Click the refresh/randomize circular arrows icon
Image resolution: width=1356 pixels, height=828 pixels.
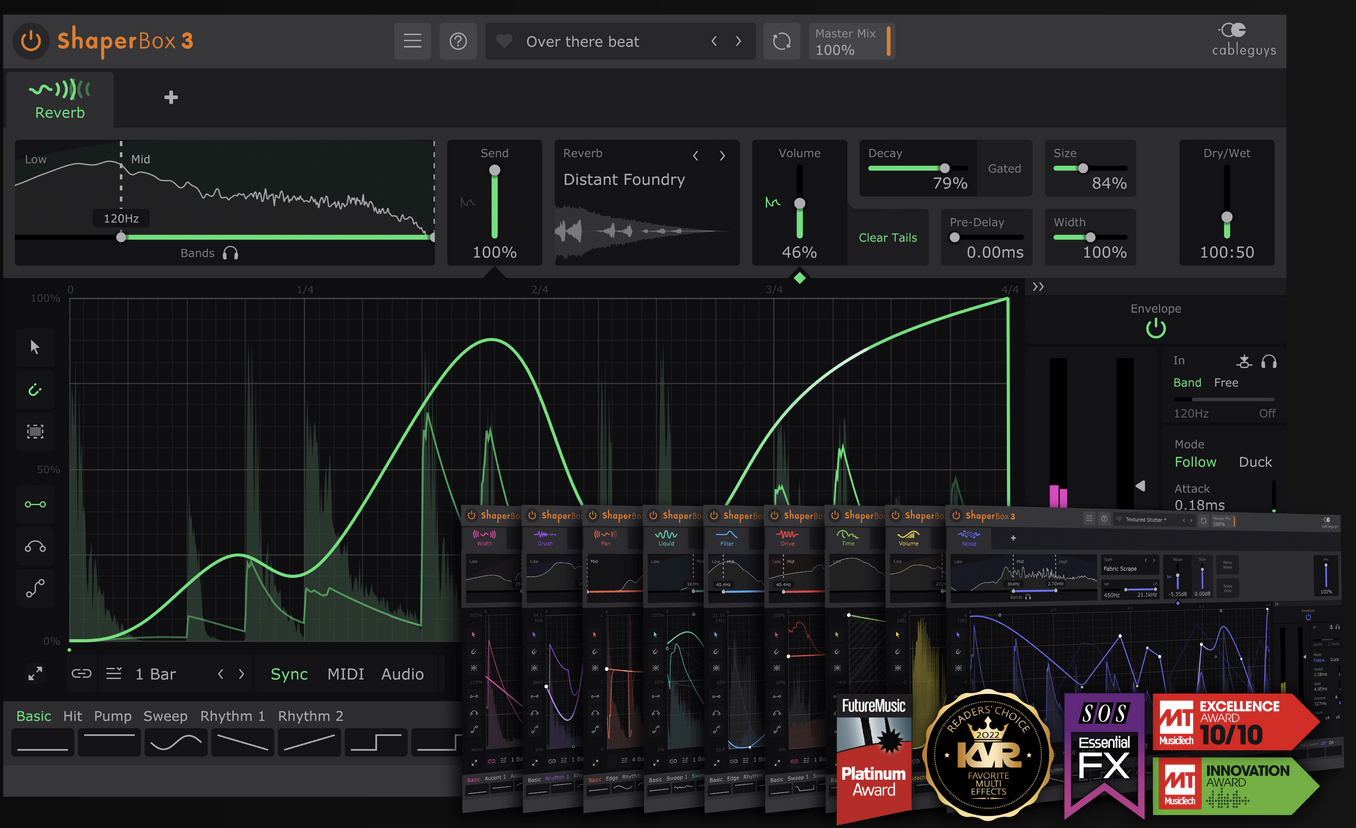coord(782,41)
